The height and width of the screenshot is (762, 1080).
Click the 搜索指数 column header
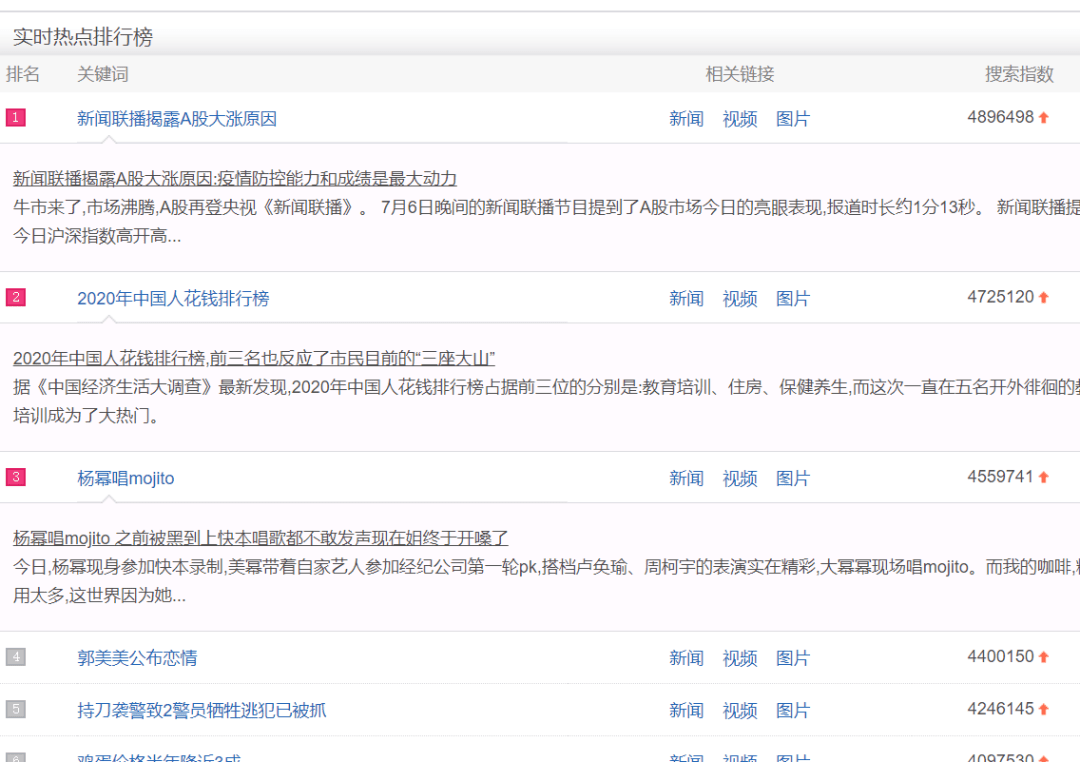coord(1019,74)
